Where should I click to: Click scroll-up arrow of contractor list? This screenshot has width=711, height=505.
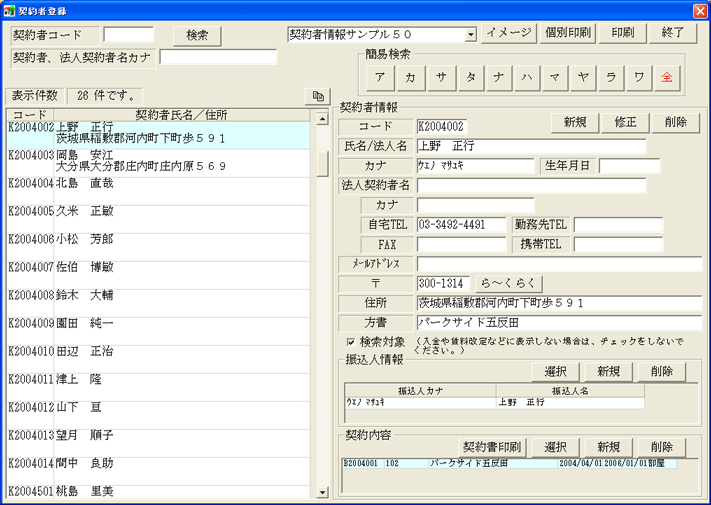click(322, 119)
